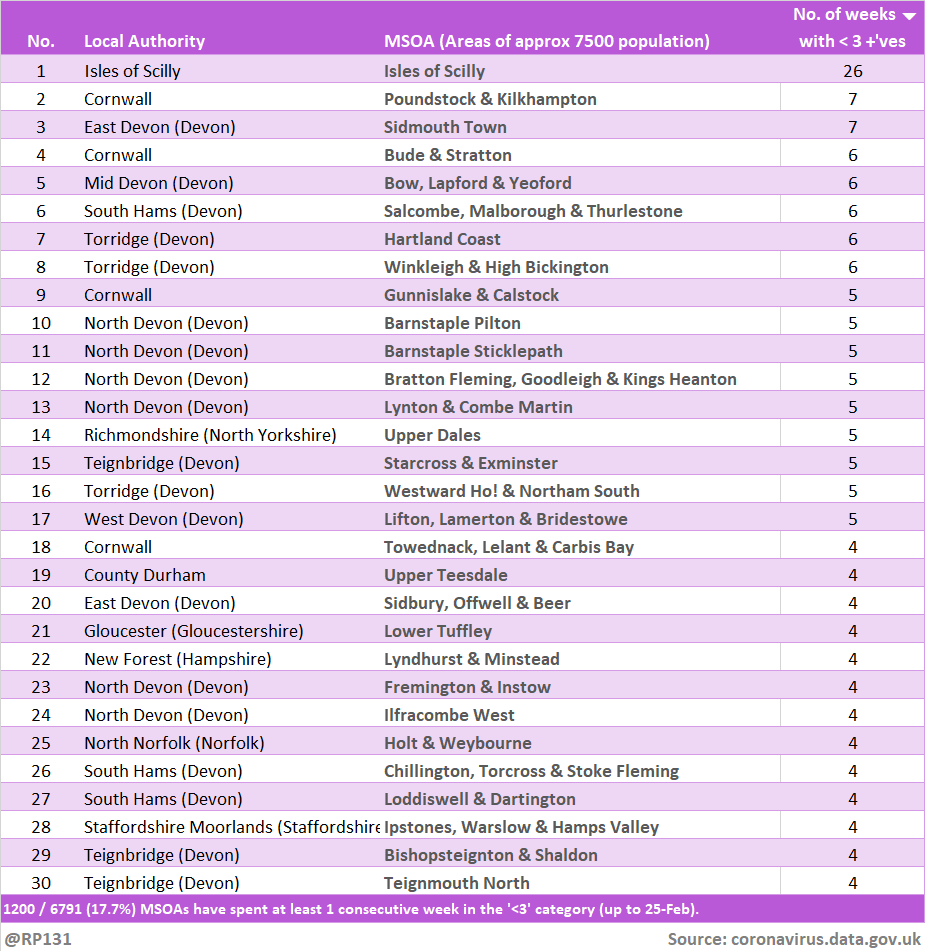The image size is (925, 951).
Task: Click the Sidmouth Town entry
Action: coord(445,127)
